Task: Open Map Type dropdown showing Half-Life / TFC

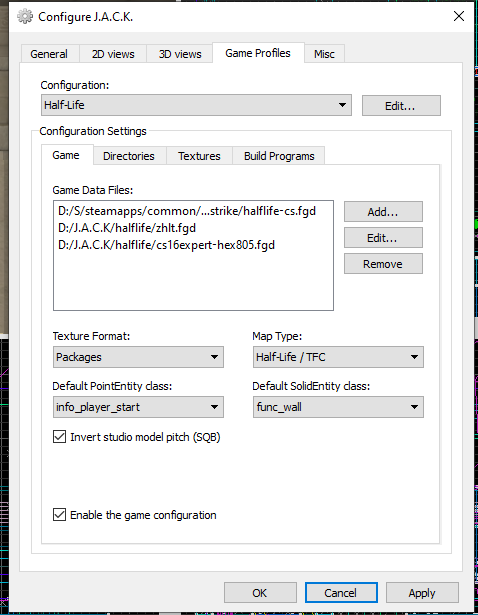Action: coord(338,357)
